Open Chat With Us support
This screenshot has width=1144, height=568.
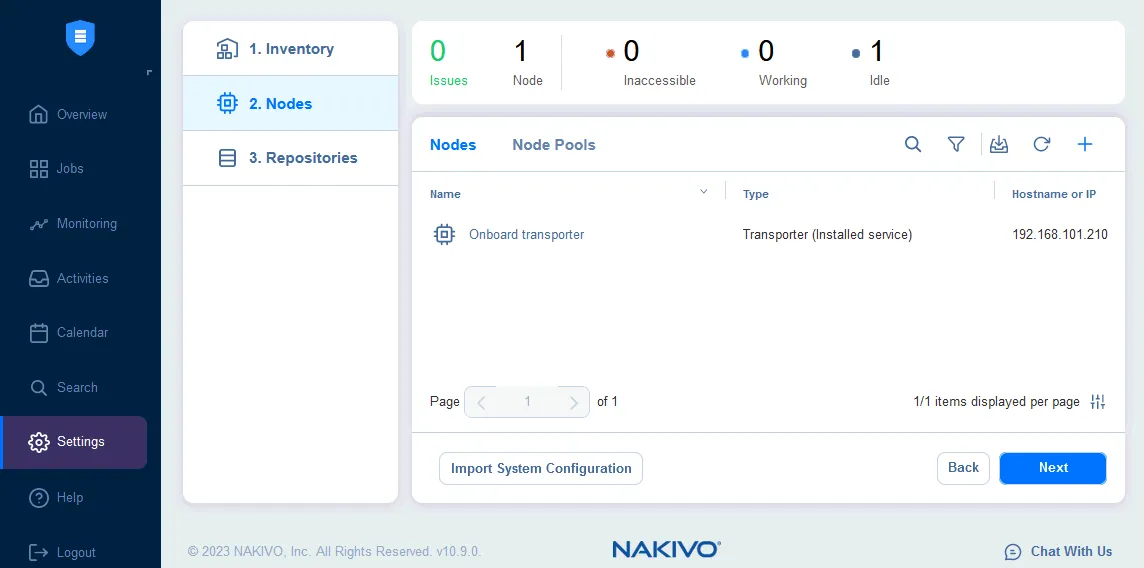pyautogui.click(x=1058, y=551)
